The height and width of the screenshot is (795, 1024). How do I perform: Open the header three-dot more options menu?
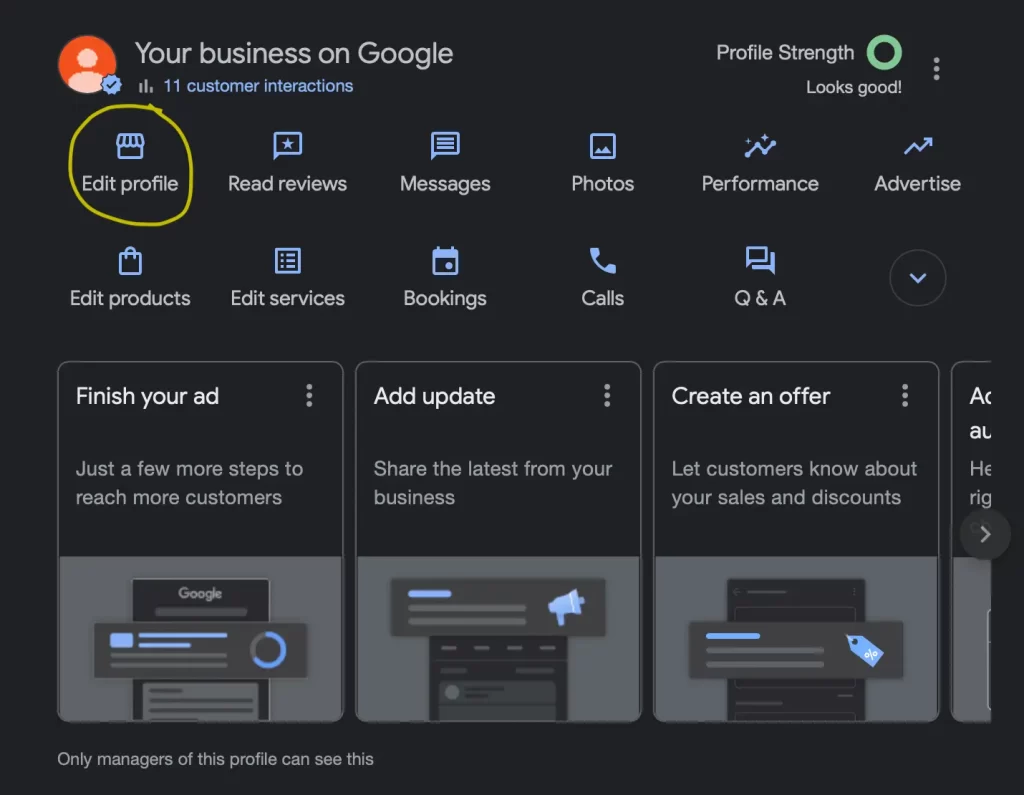(x=936, y=69)
